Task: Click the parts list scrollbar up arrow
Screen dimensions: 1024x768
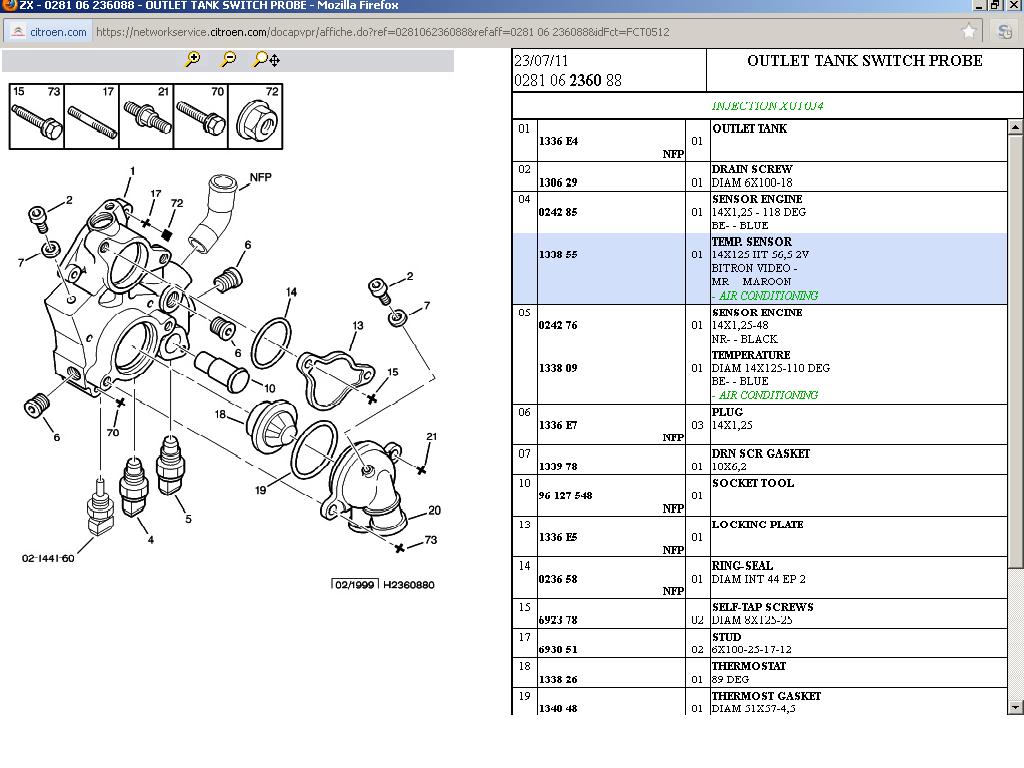Action: (x=1015, y=127)
